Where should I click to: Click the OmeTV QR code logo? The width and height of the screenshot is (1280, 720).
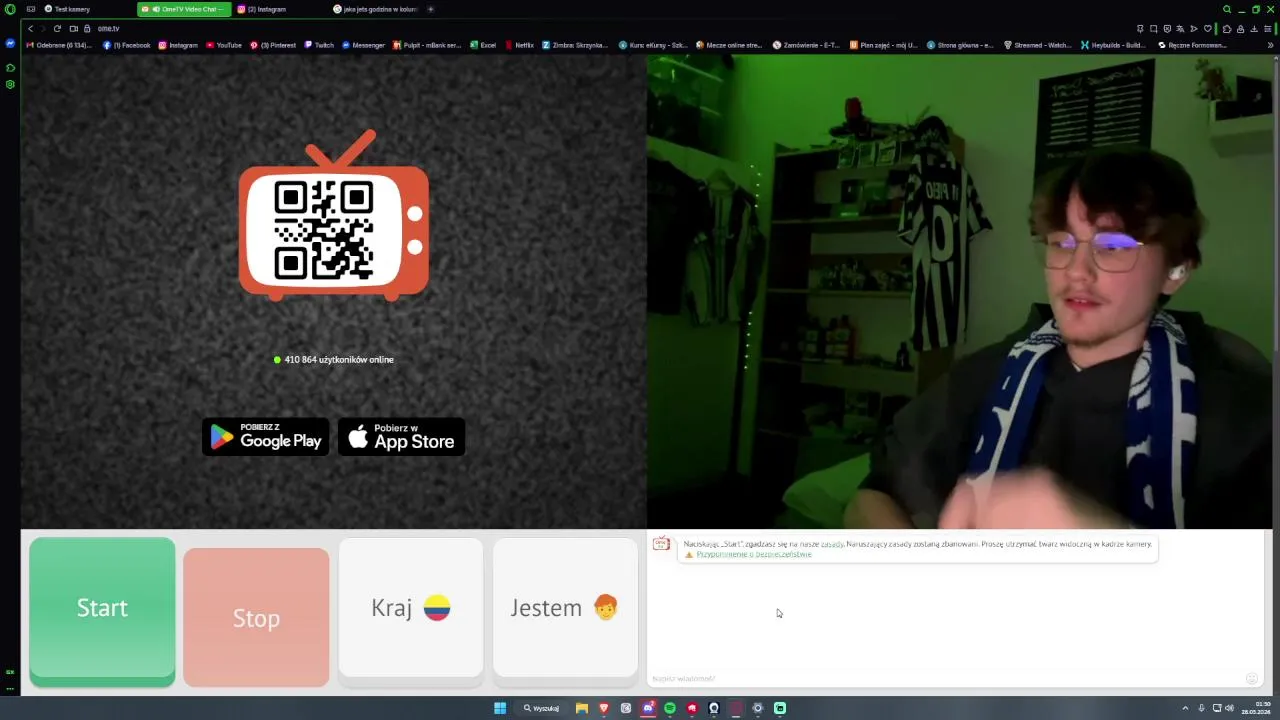(333, 215)
